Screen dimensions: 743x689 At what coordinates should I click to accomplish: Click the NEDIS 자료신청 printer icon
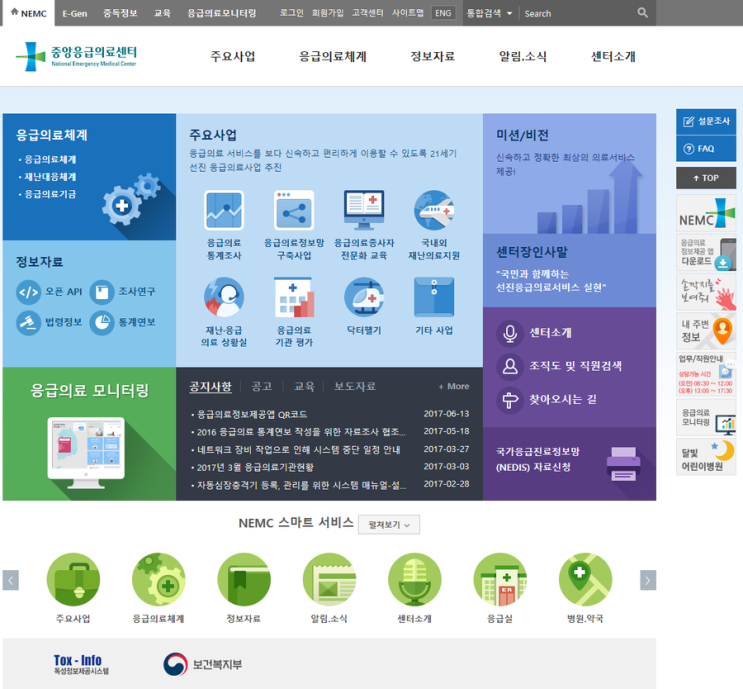pyautogui.click(x=624, y=464)
